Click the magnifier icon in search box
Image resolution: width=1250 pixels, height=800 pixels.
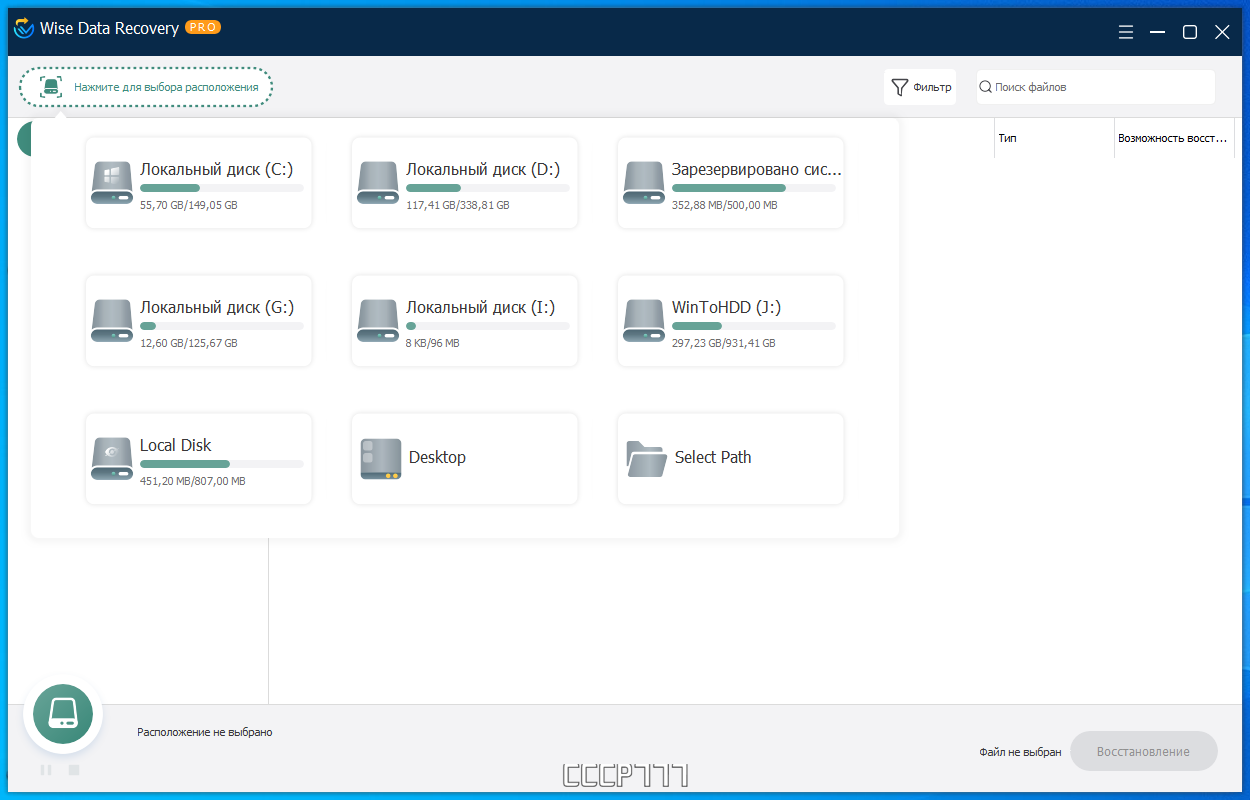tap(985, 87)
